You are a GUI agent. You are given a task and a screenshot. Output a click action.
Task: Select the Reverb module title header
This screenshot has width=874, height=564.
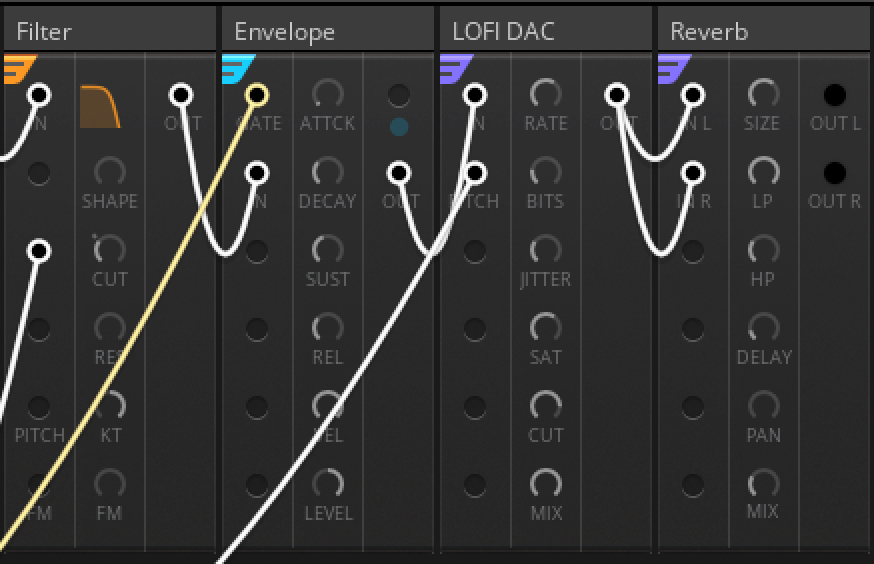tap(763, 31)
